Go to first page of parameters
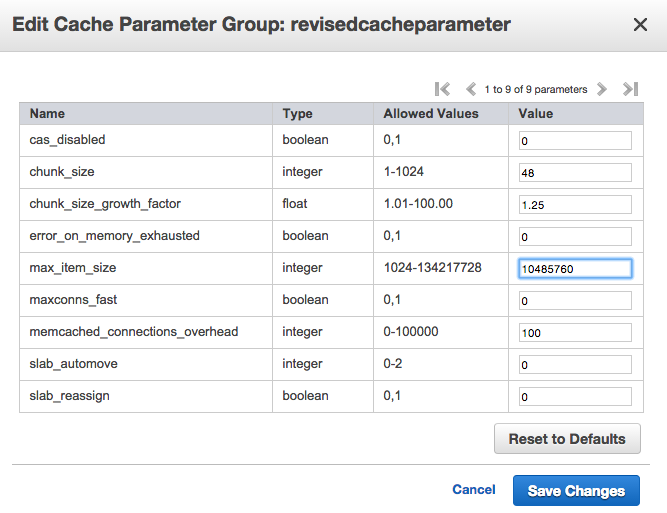667x513 pixels. coord(442,89)
